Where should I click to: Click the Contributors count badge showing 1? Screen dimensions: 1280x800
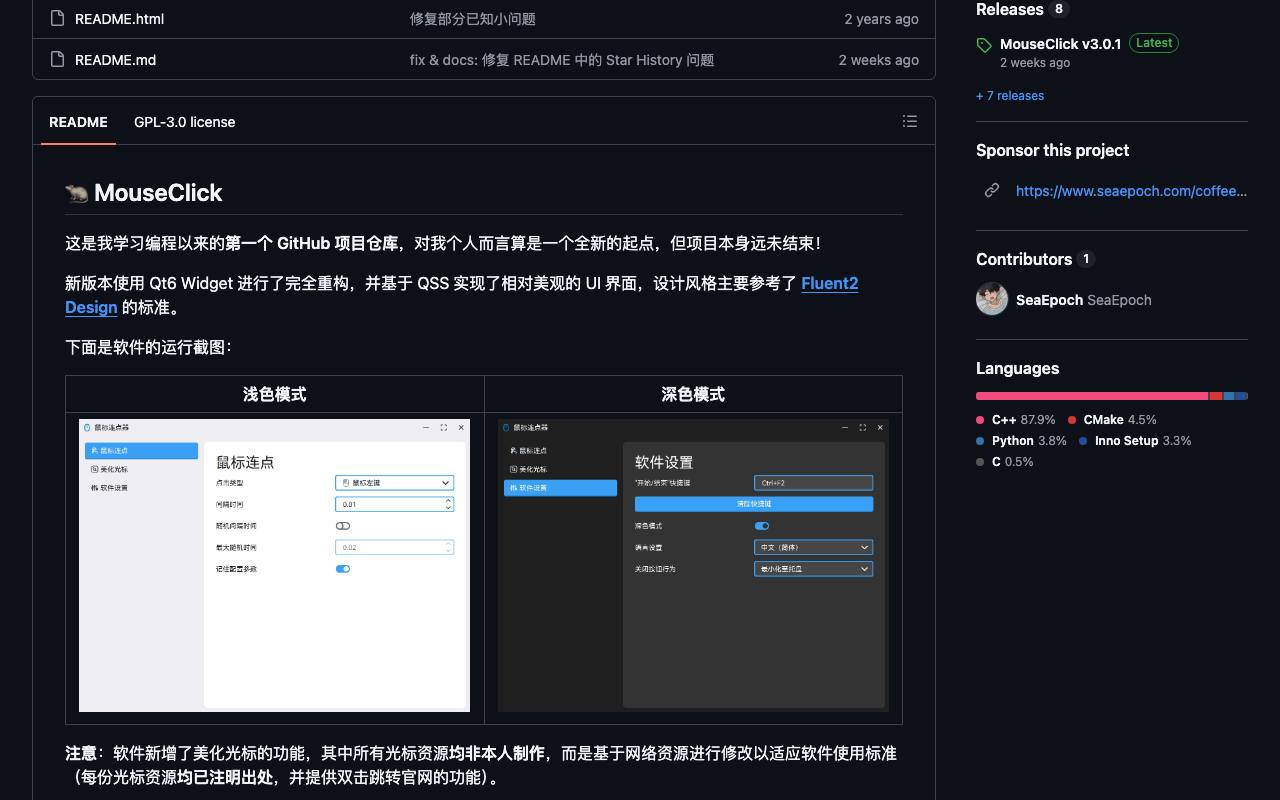1086,259
